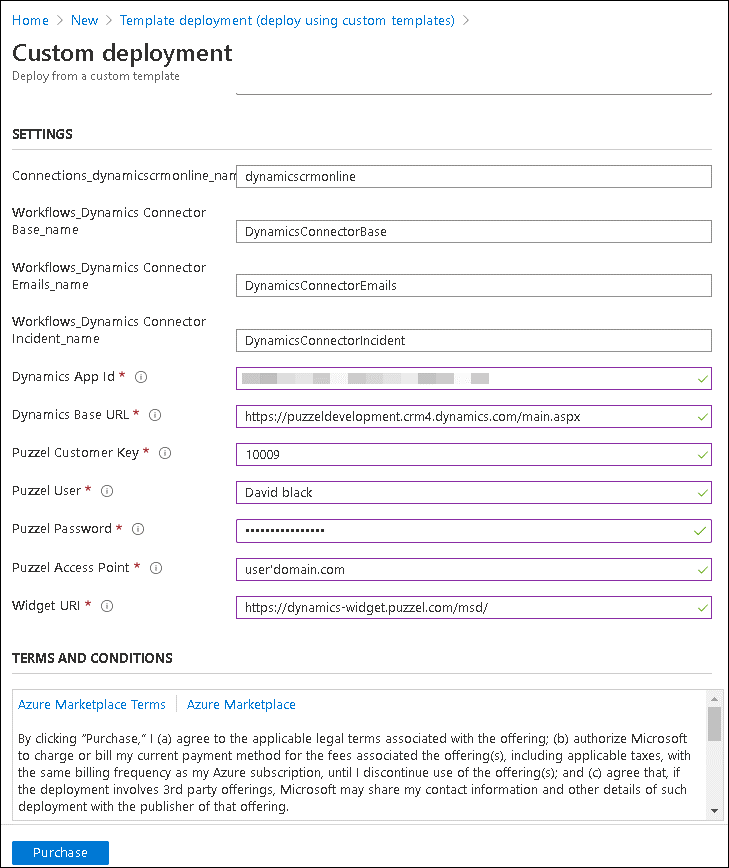This screenshot has width=729, height=868.
Task: Go to Home in the breadcrumb
Action: 30,20
